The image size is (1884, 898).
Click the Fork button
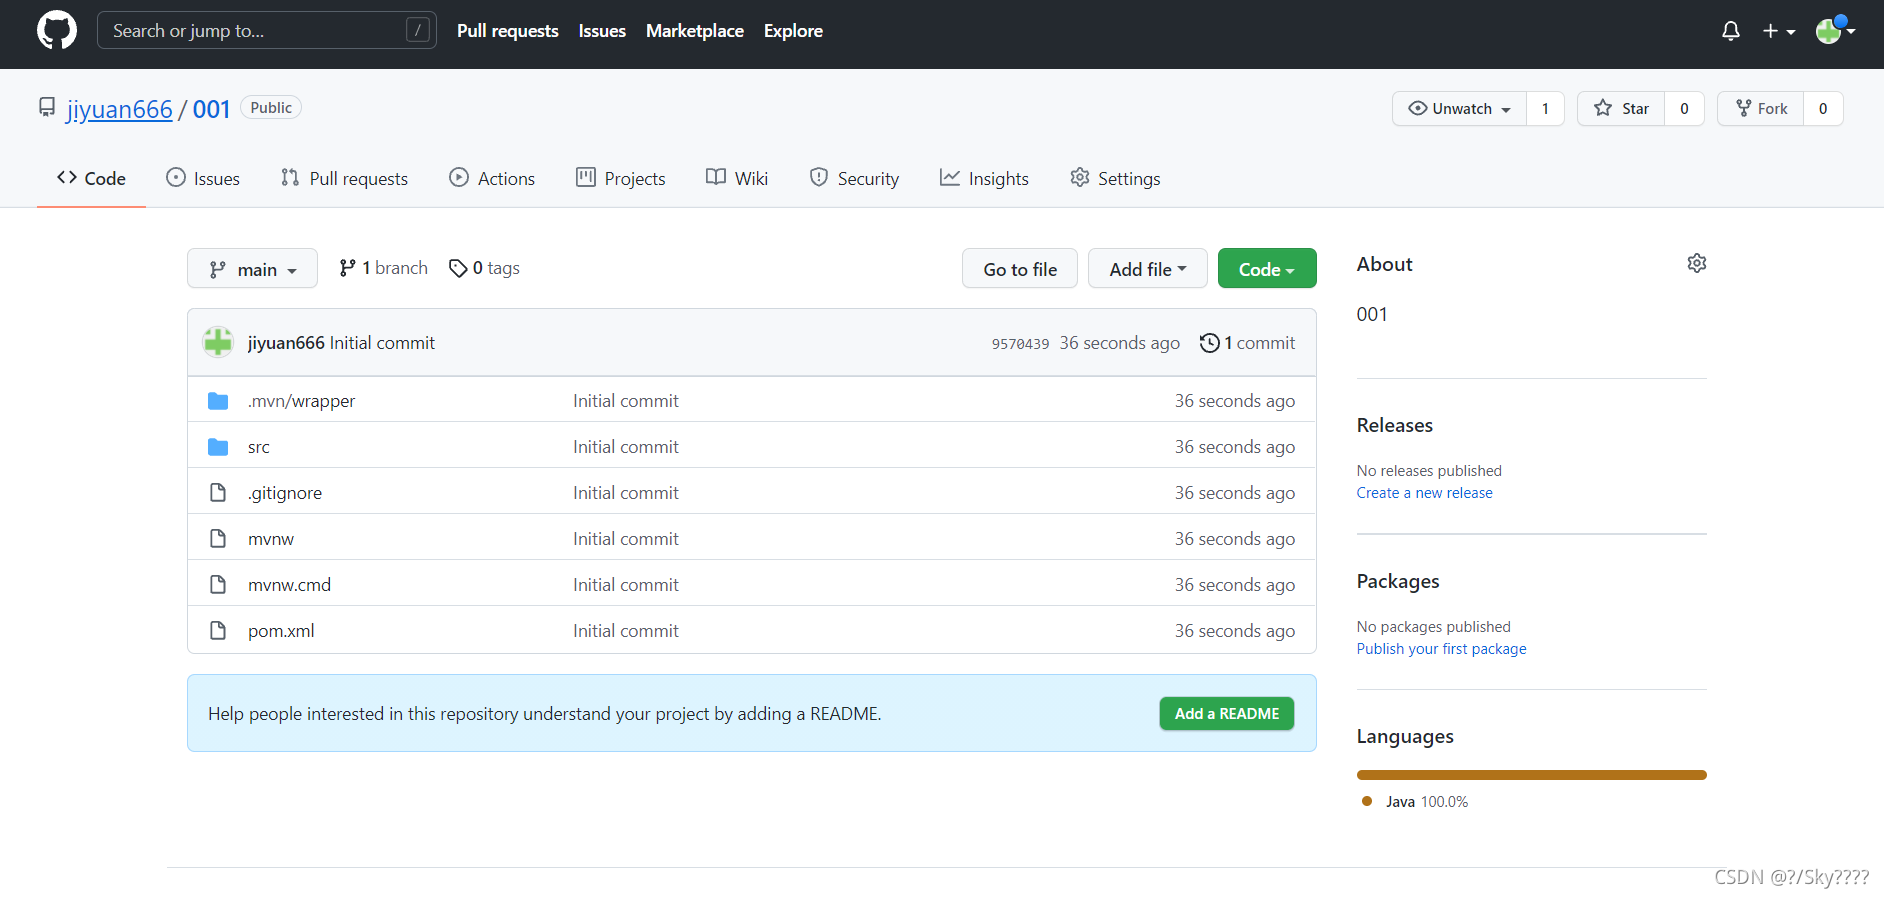pyautogui.click(x=1761, y=108)
